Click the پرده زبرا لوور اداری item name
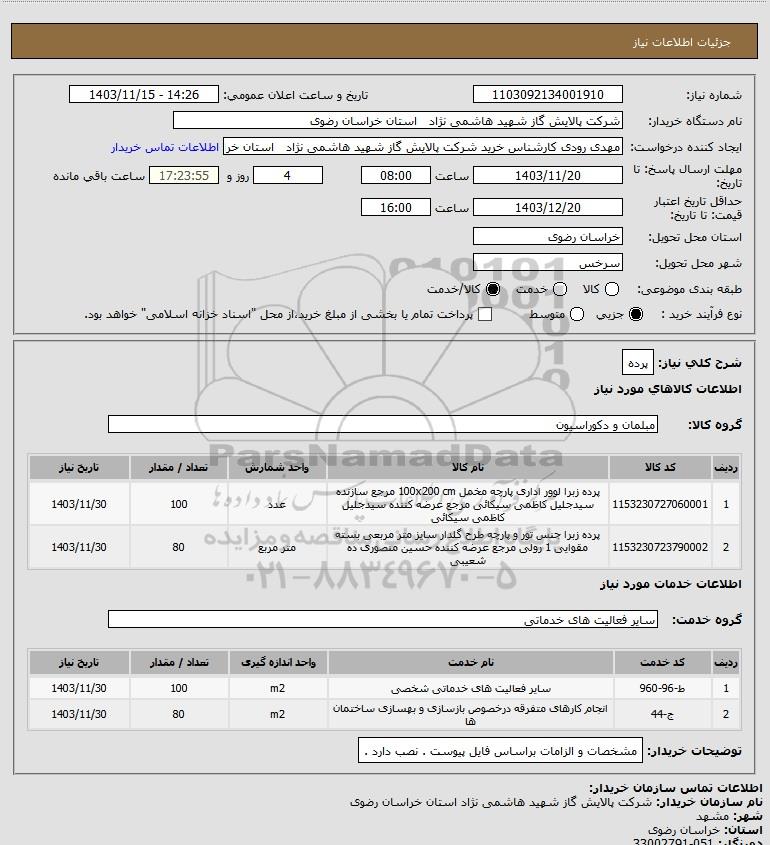This screenshot has height=845, width=770. (x=468, y=504)
